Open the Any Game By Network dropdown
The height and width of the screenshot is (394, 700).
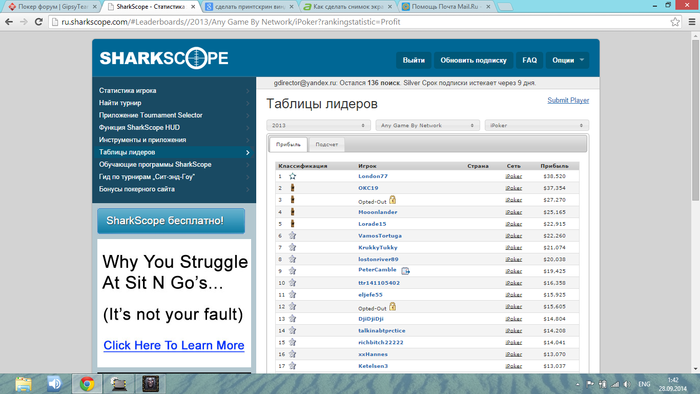click(x=427, y=125)
